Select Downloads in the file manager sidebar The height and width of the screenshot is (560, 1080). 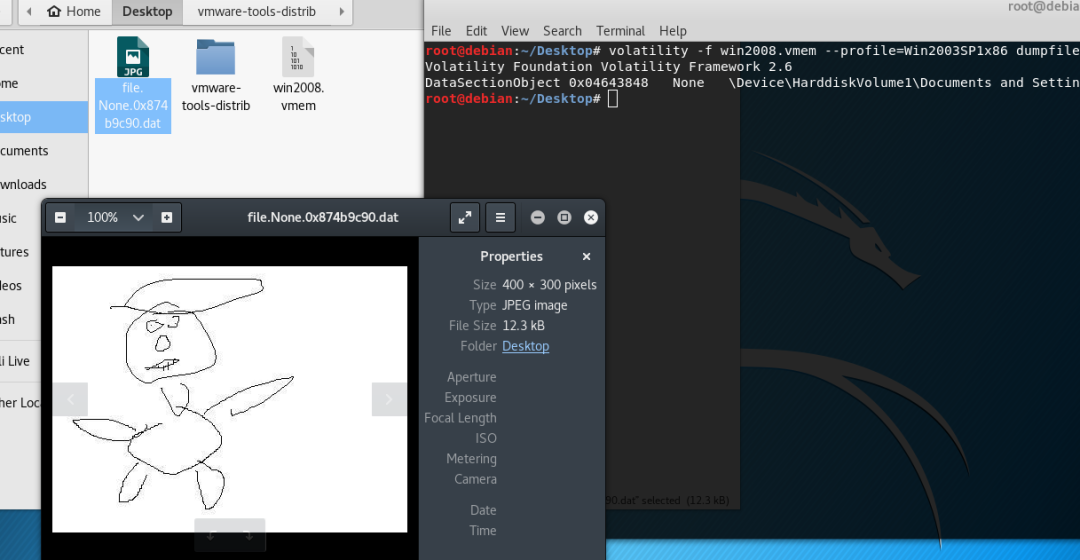click(x=44, y=185)
